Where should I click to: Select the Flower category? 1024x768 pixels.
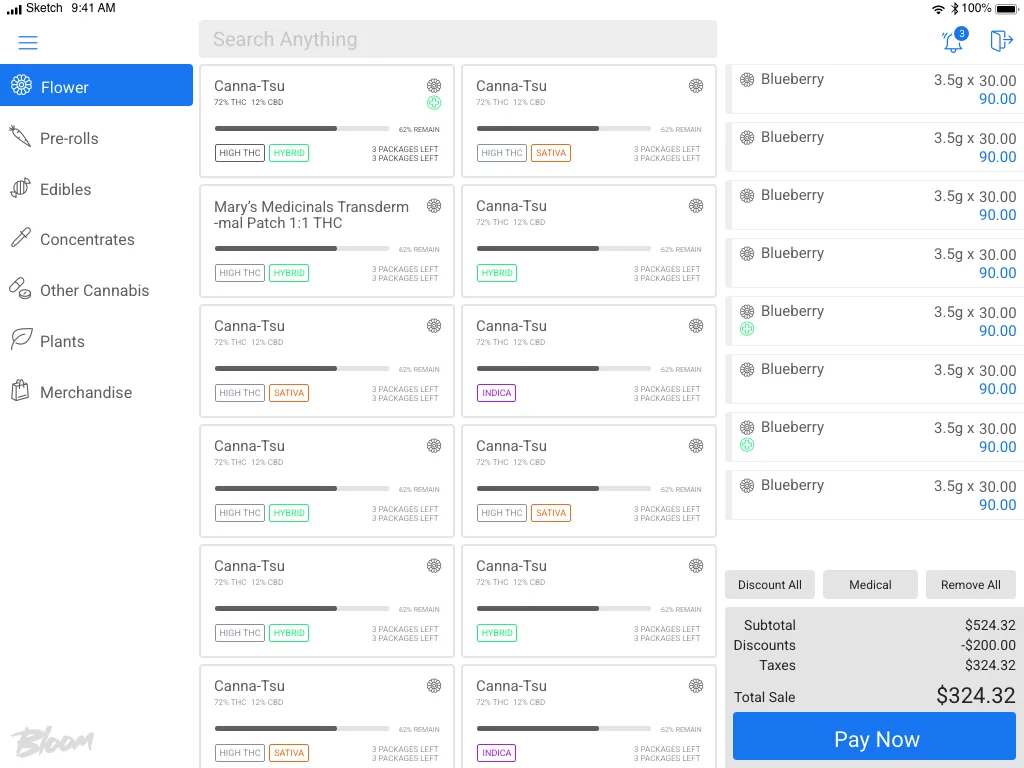click(x=97, y=85)
